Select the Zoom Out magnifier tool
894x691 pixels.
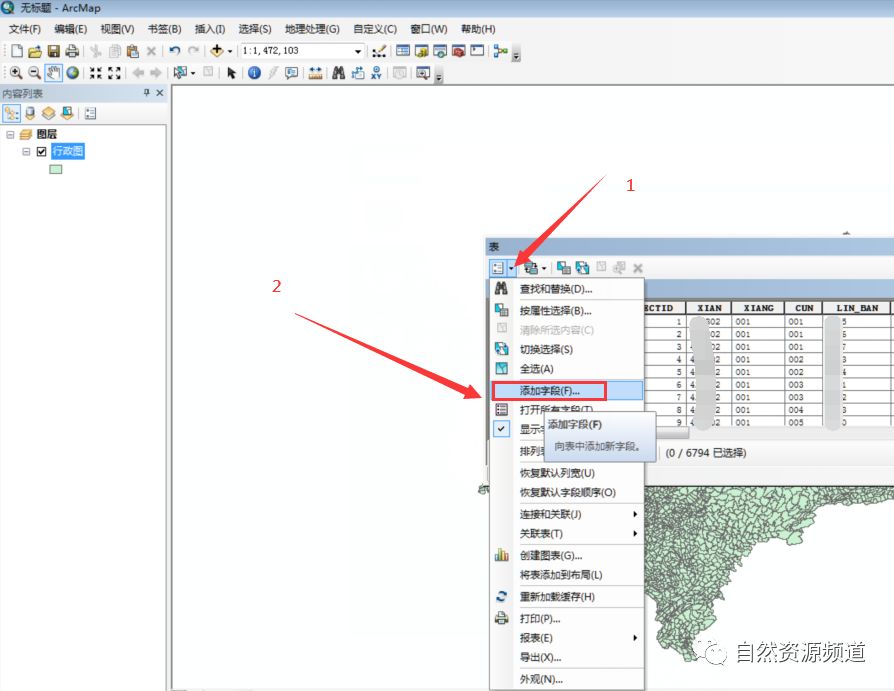[34, 73]
